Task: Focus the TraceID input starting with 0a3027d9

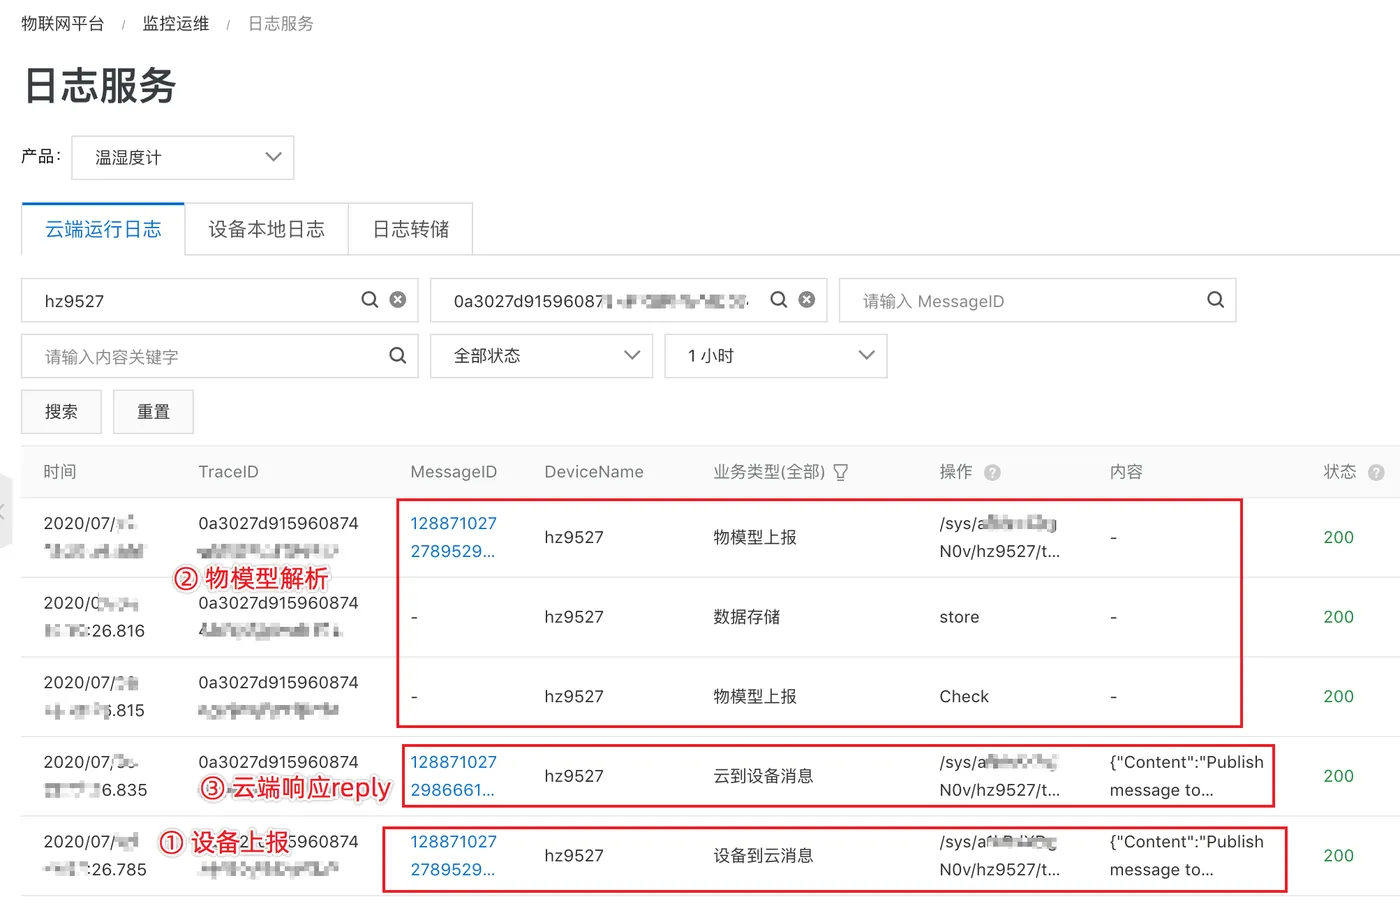Action: [628, 300]
